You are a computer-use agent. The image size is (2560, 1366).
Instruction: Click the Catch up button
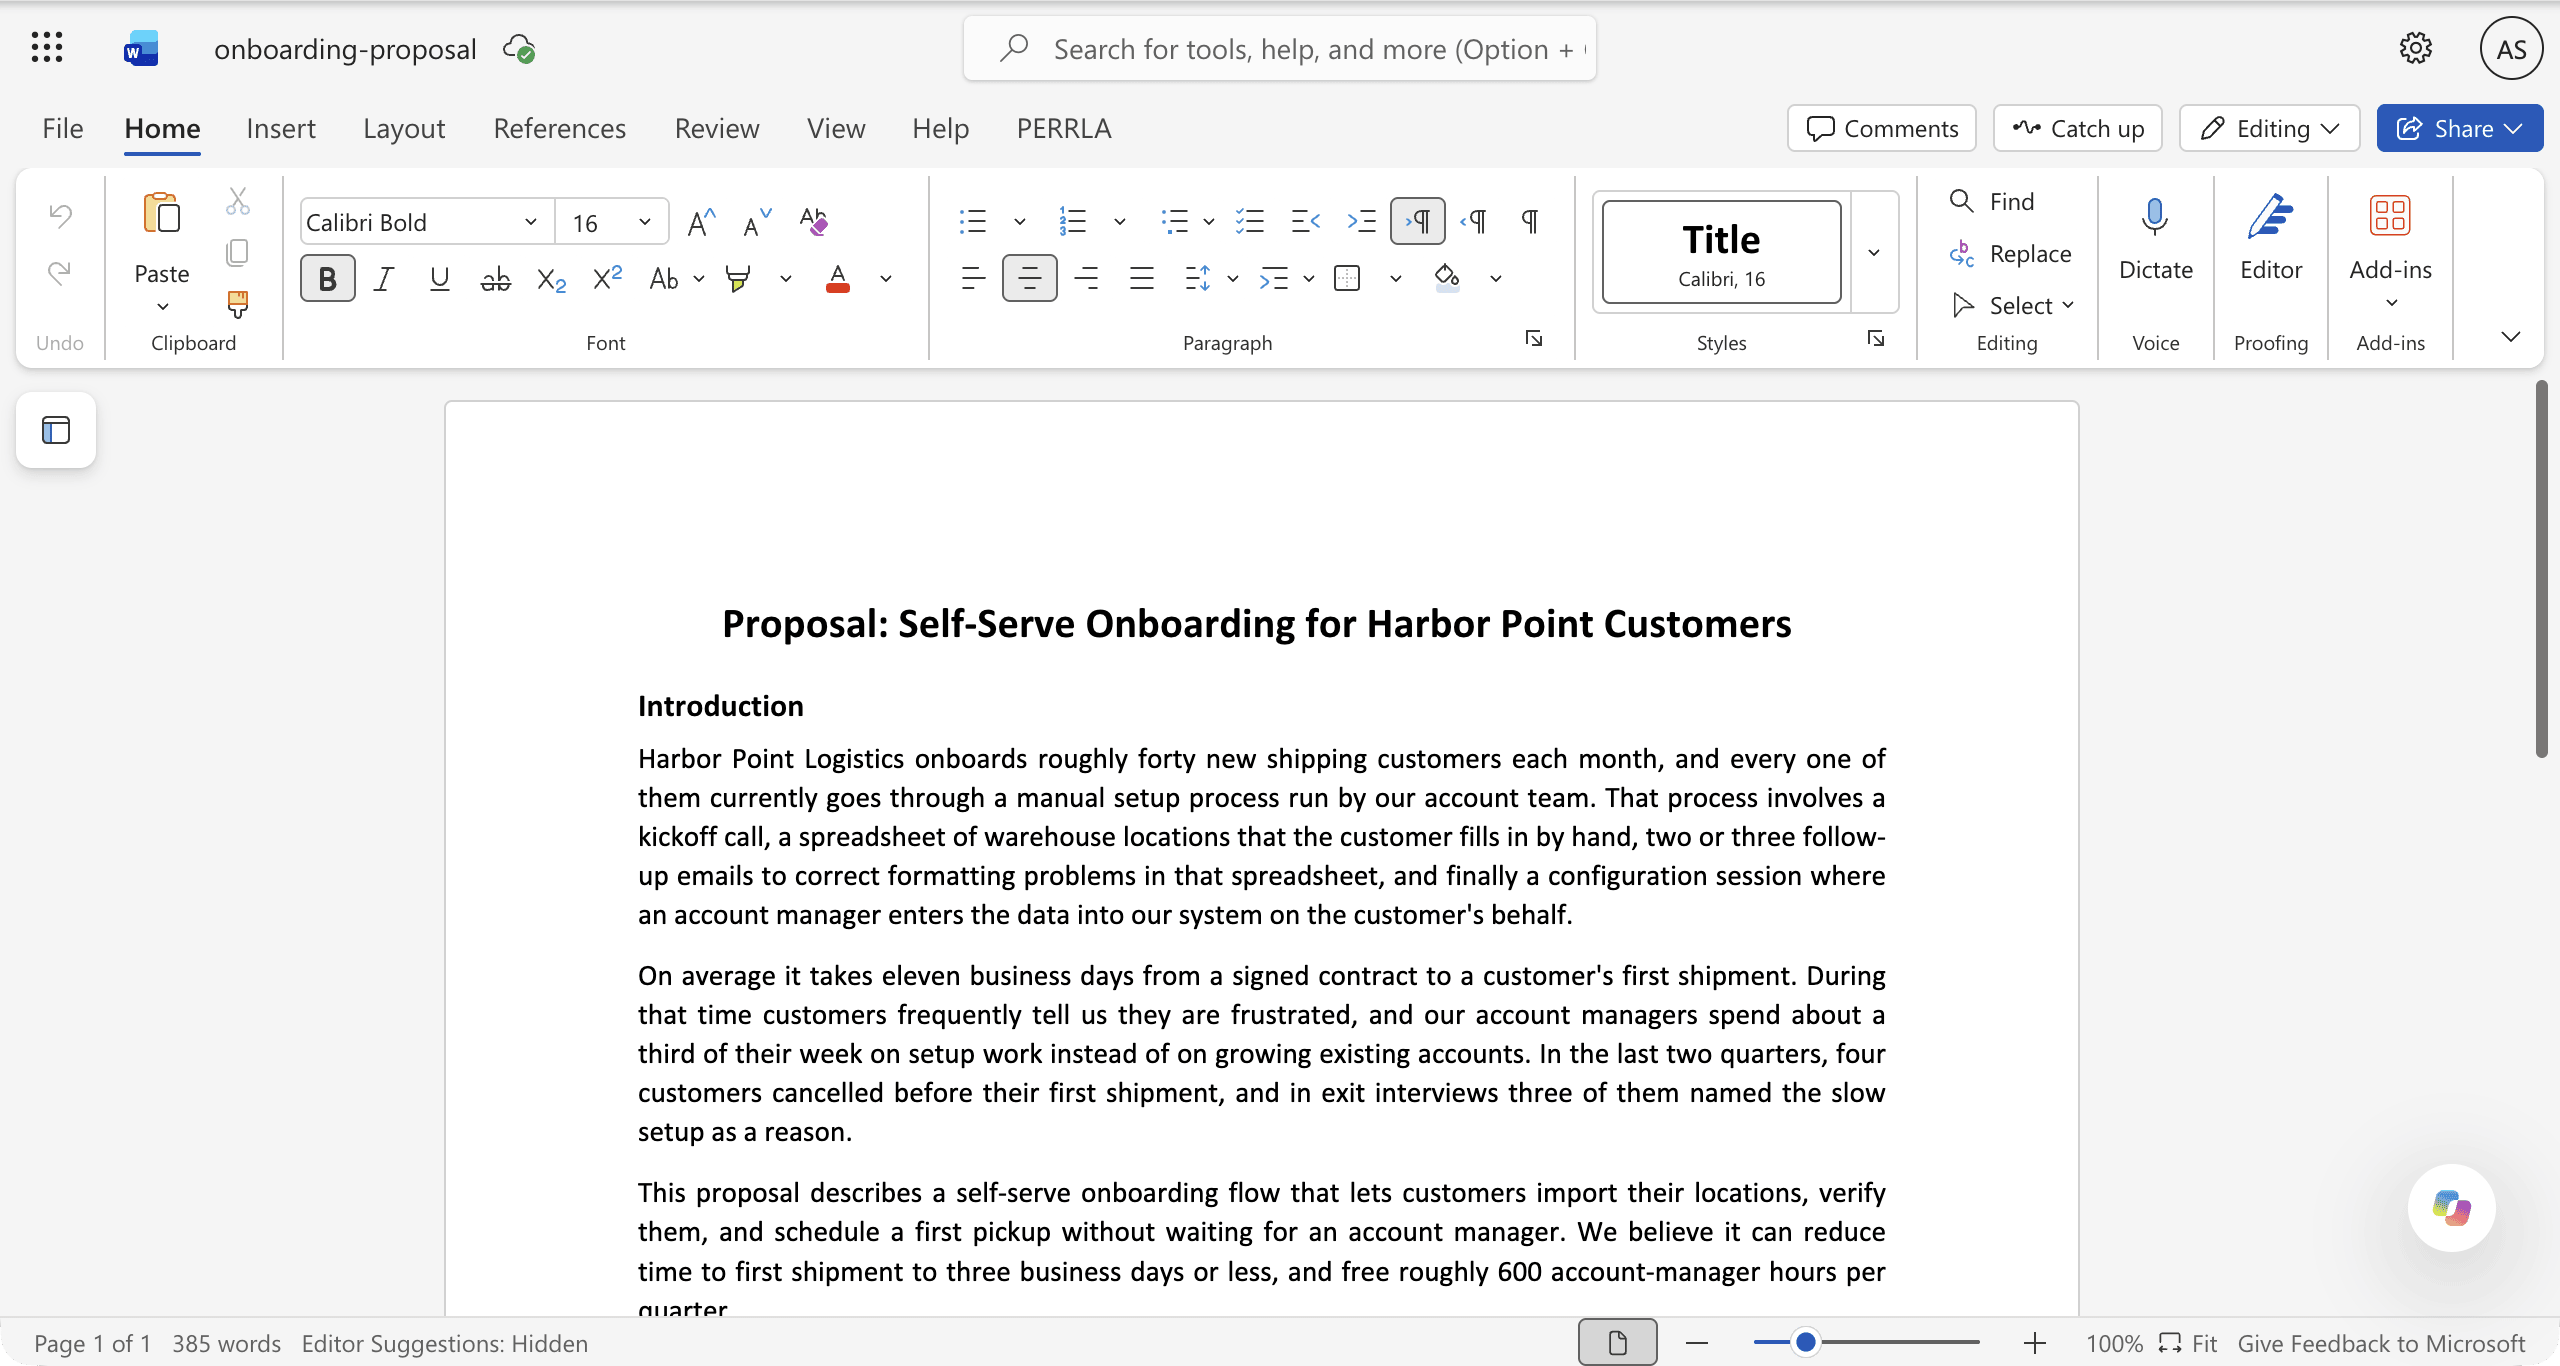click(x=2077, y=128)
